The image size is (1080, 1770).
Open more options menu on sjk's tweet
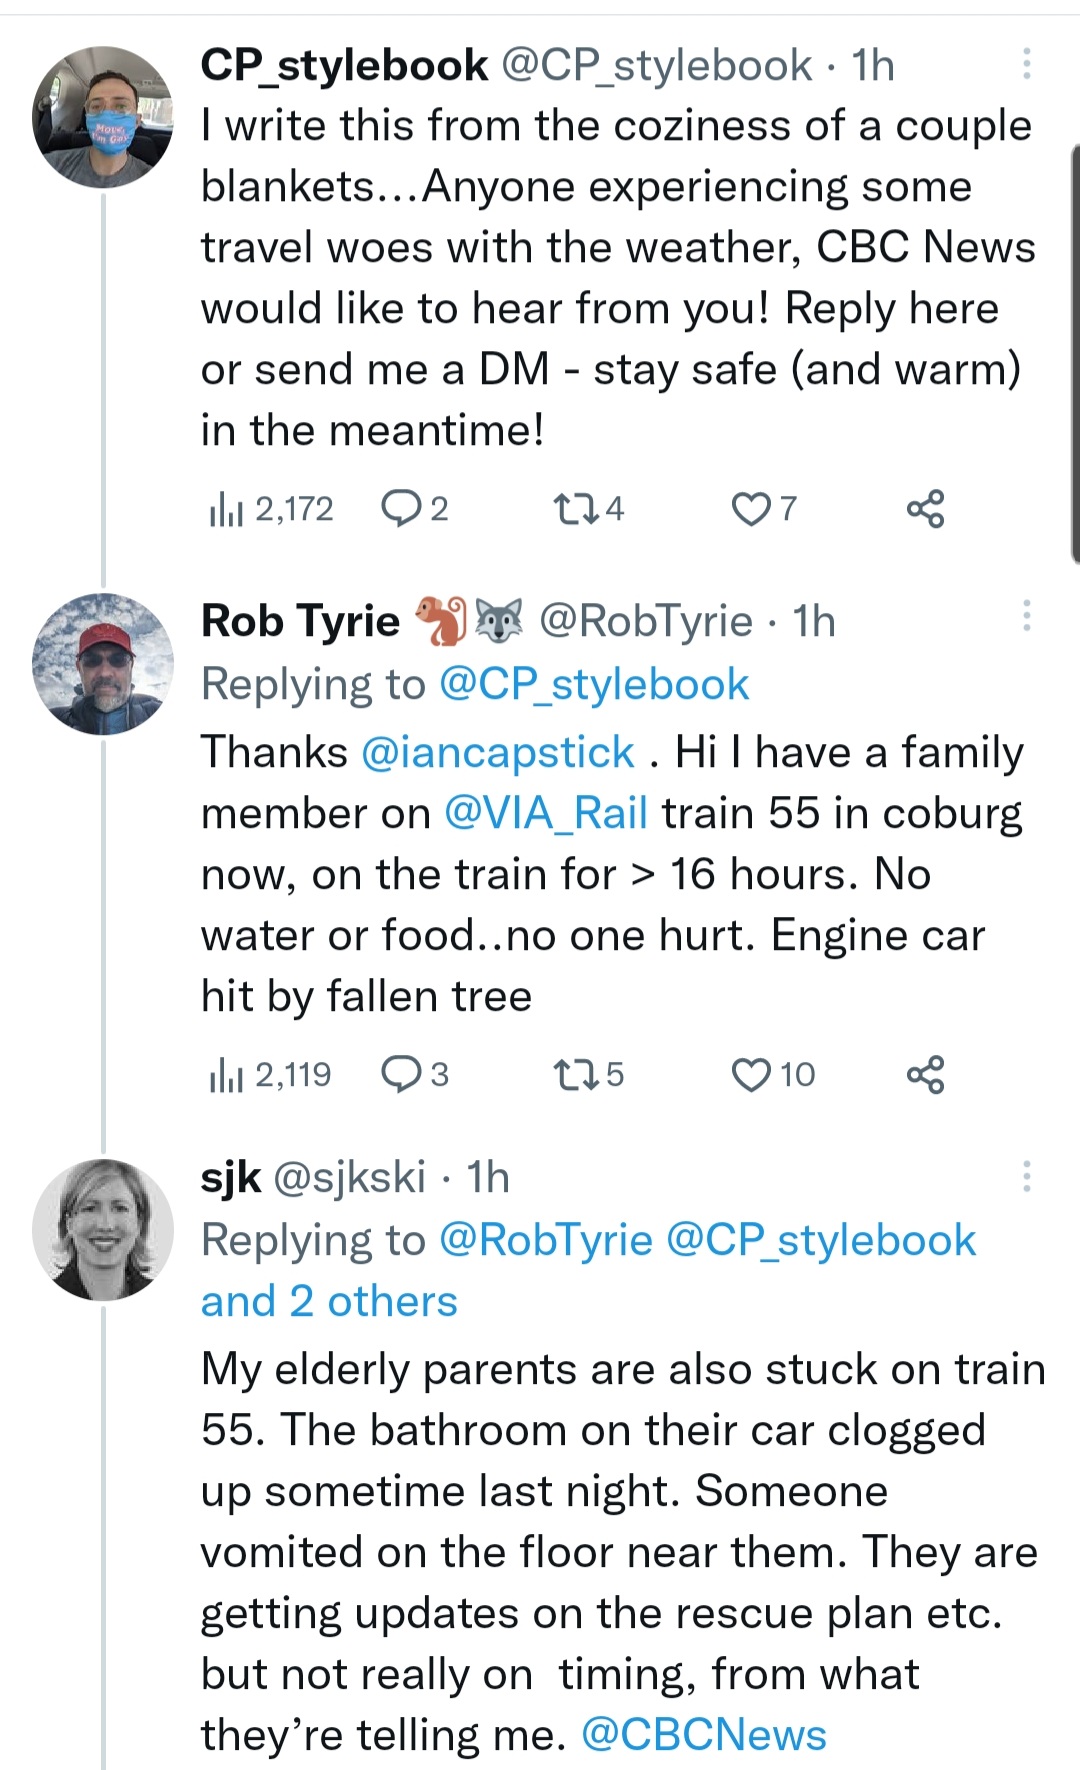point(1026,1176)
